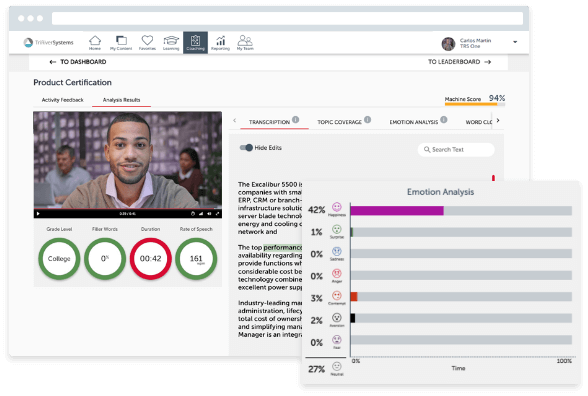
Task: Open the Reporting chart icon
Action: tap(220, 42)
